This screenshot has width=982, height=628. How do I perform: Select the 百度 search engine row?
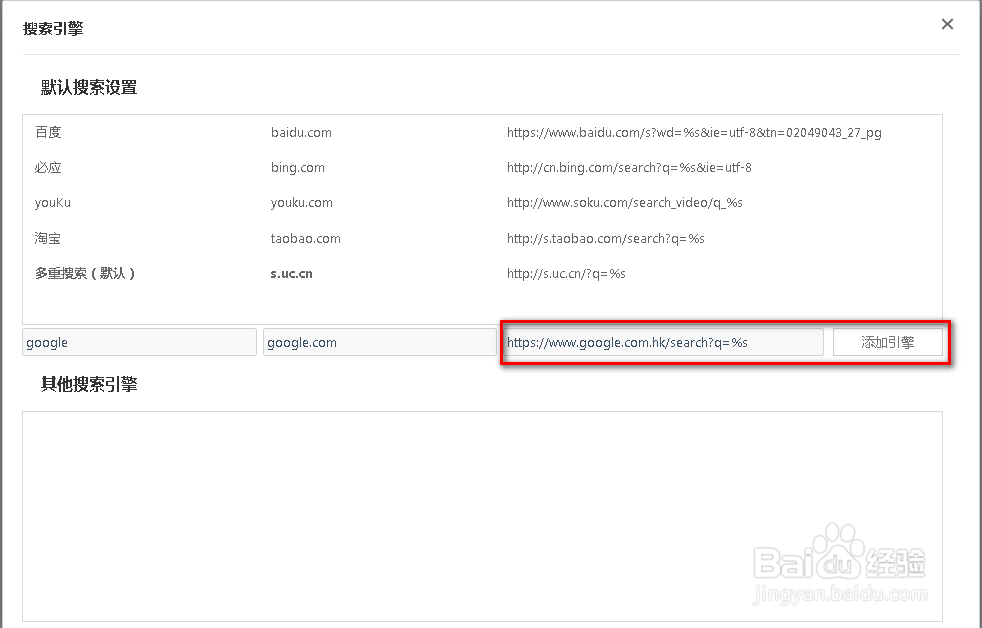click(x=482, y=133)
